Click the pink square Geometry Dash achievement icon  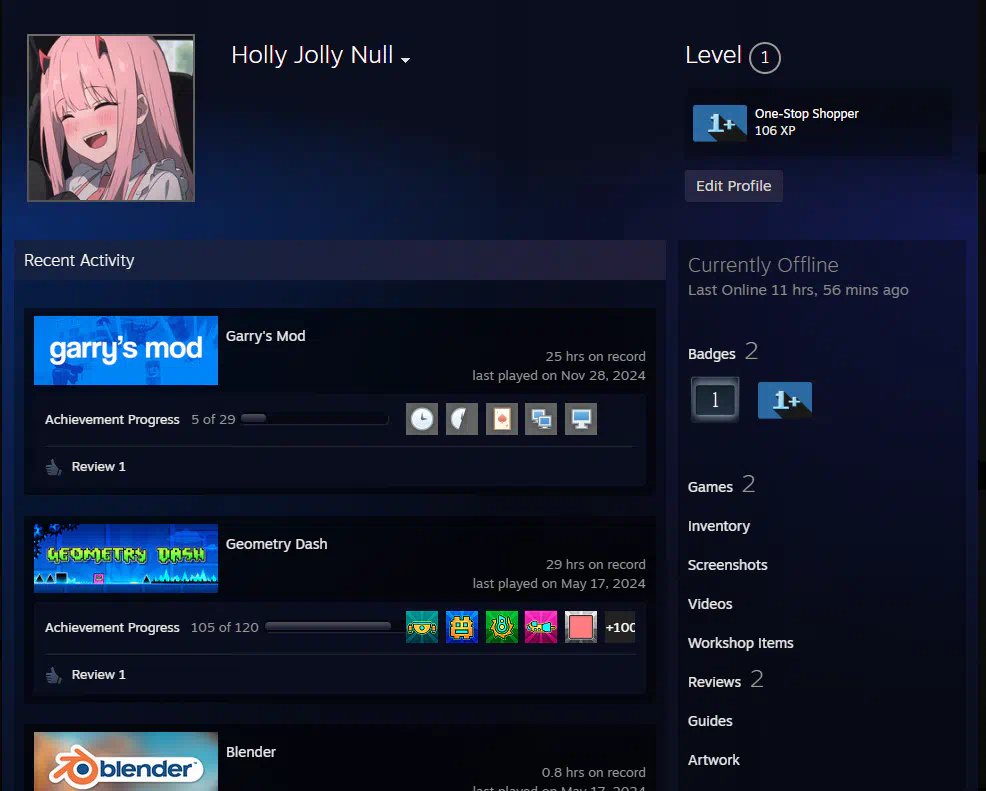coord(580,627)
